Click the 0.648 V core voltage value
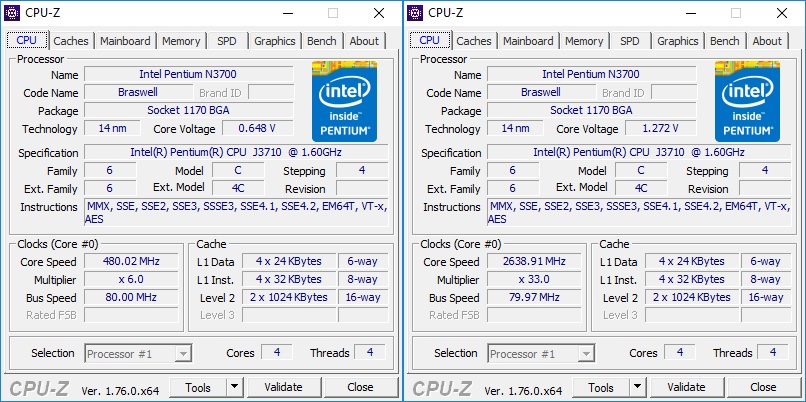Viewport: 806px width, 402px height. point(258,129)
